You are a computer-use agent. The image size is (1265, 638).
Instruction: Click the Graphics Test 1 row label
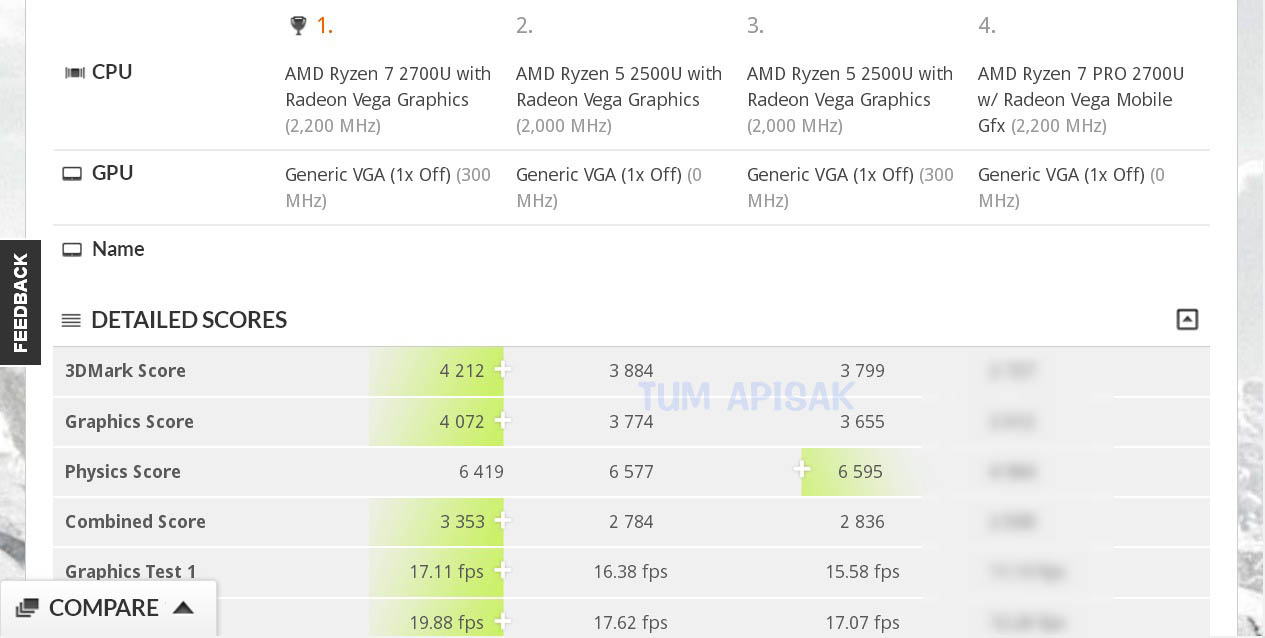coord(131,572)
